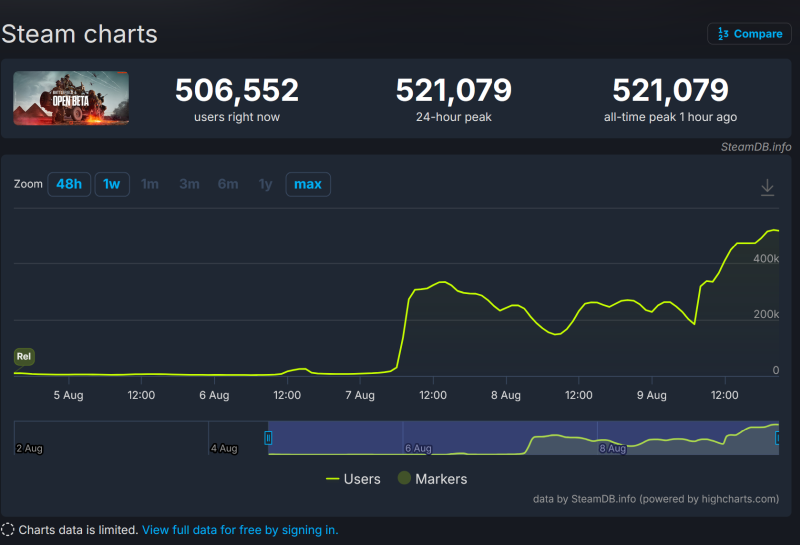The width and height of the screenshot is (800, 545).
Task: Set chart zoom to 6m
Action: pyautogui.click(x=228, y=184)
